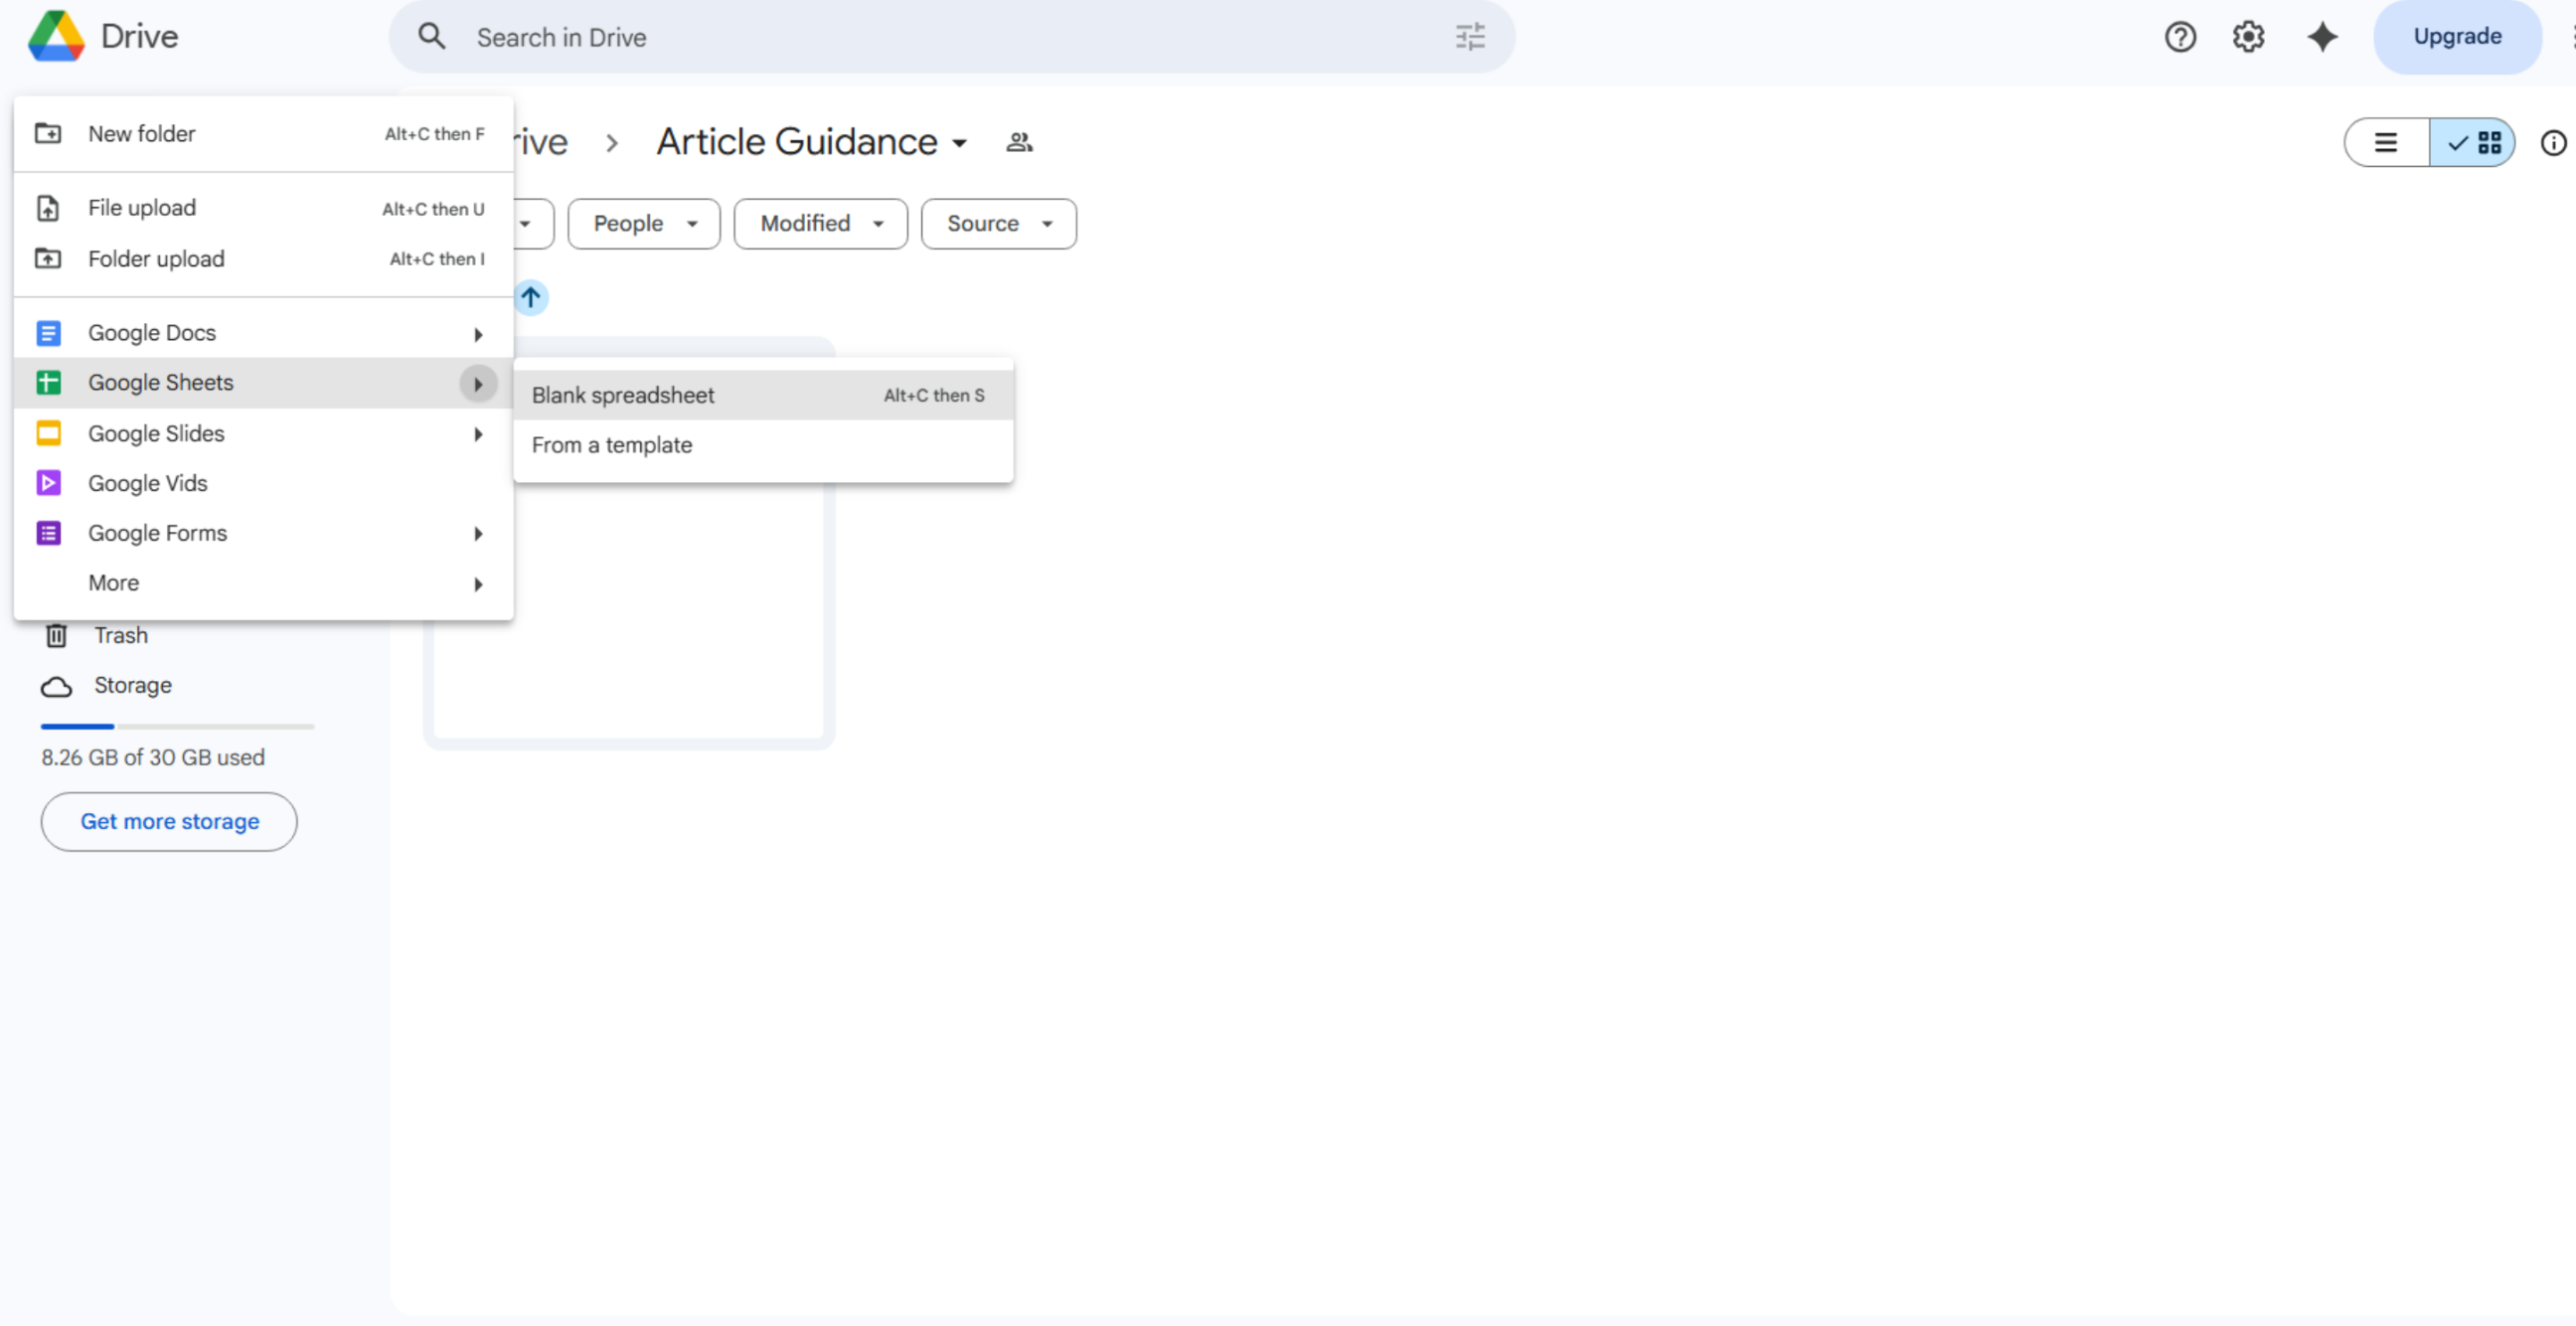Viewport: 2576px width, 1326px height.
Task: Click the Google Docs icon
Action: click(48, 333)
